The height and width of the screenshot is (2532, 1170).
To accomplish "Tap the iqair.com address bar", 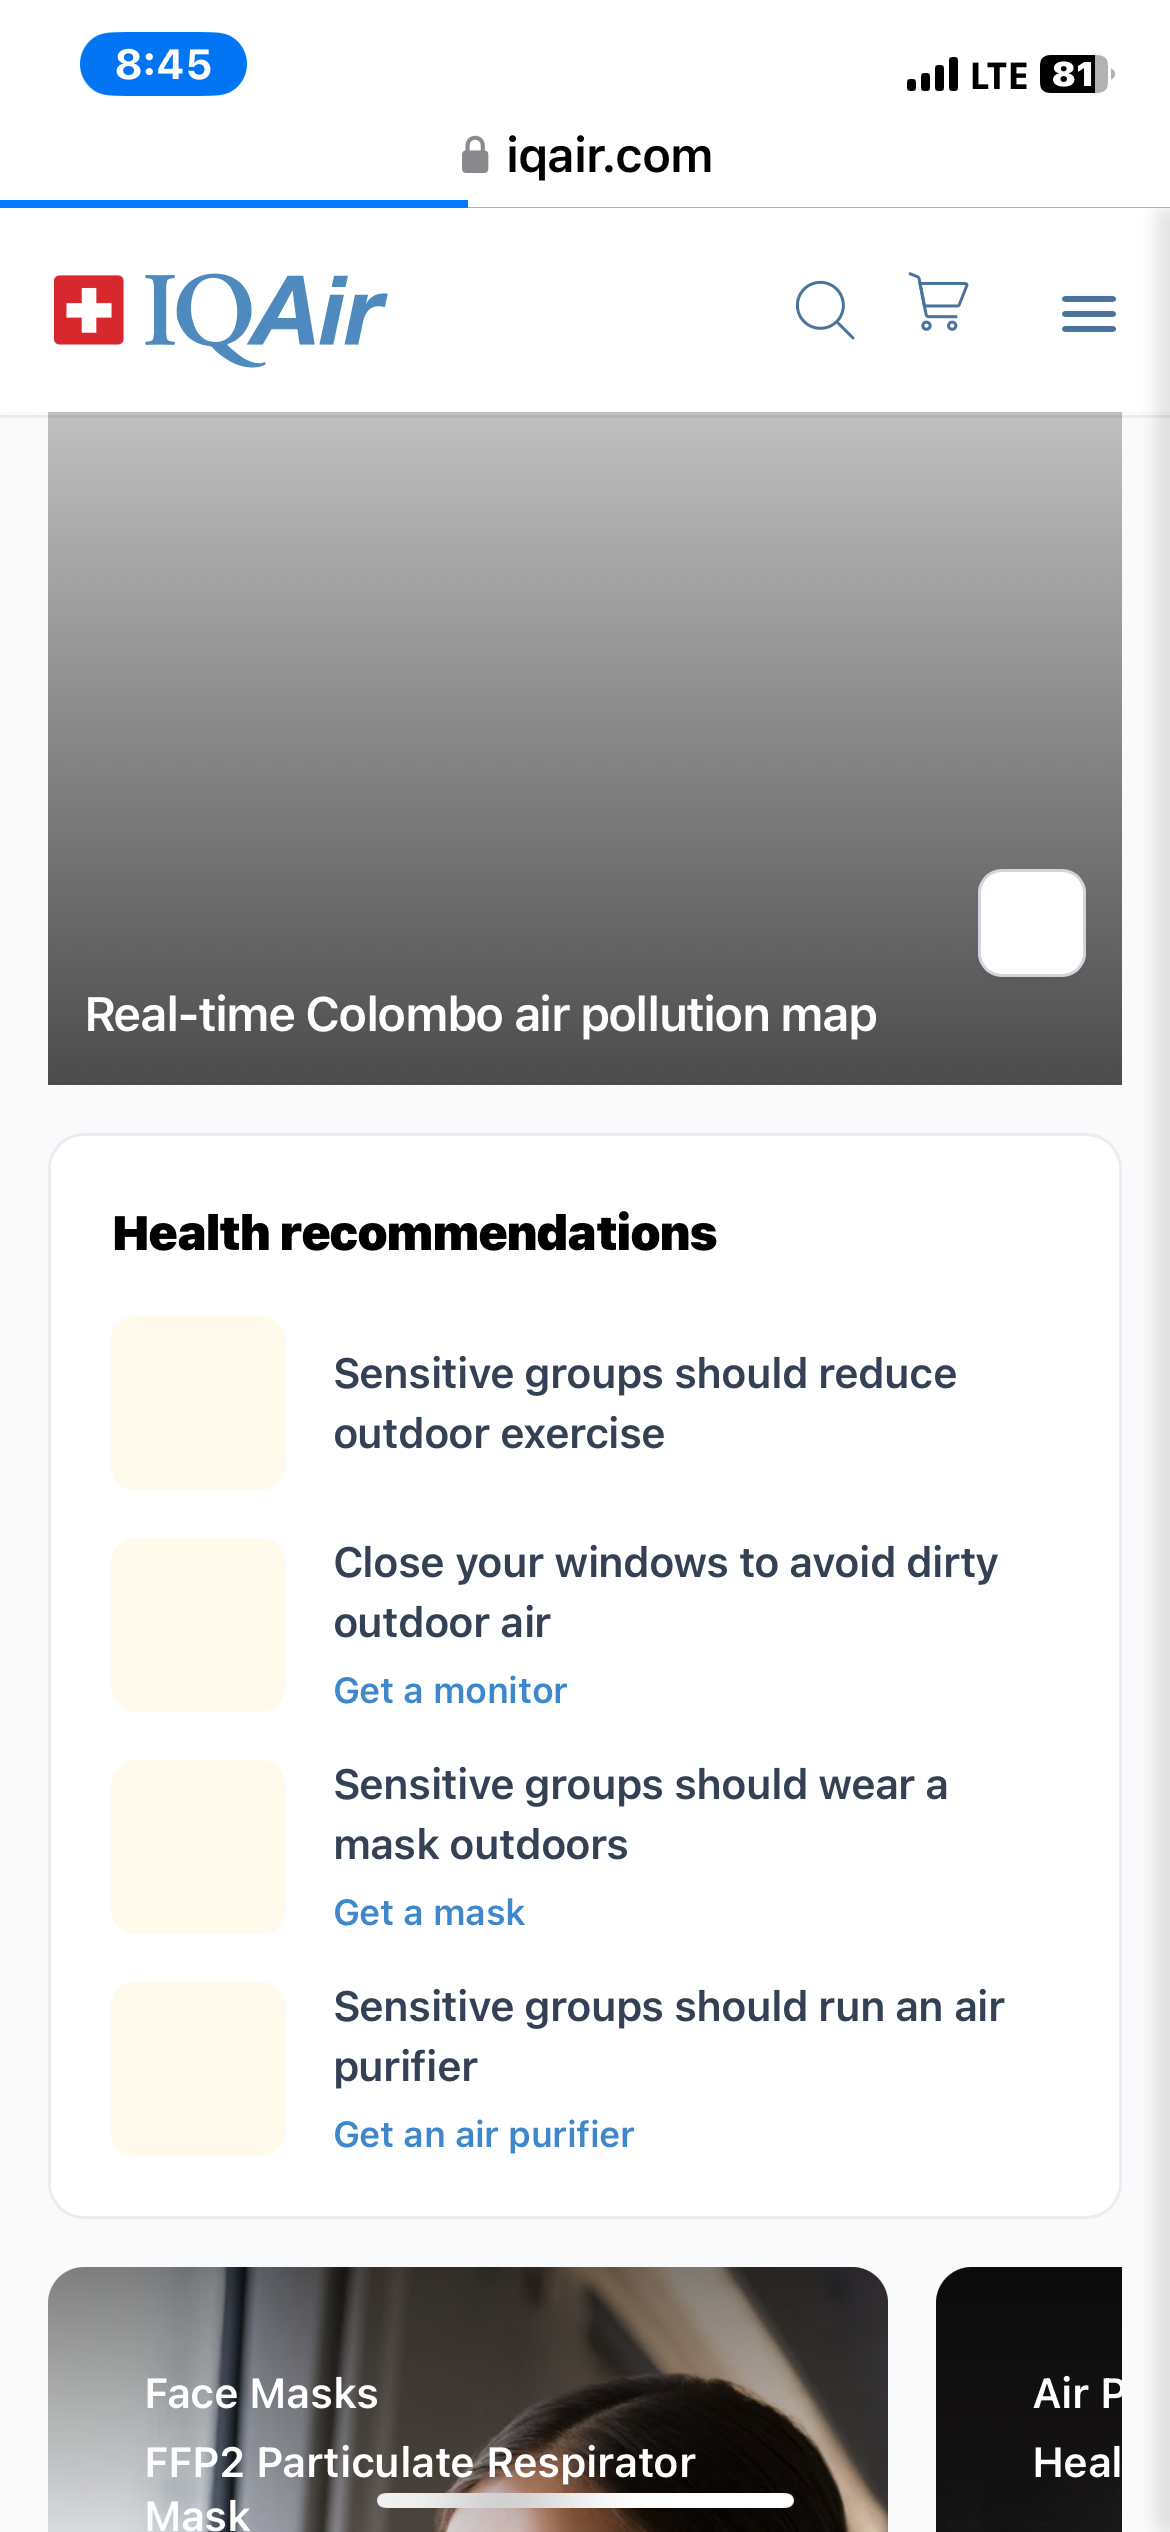I will click(608, 156).
